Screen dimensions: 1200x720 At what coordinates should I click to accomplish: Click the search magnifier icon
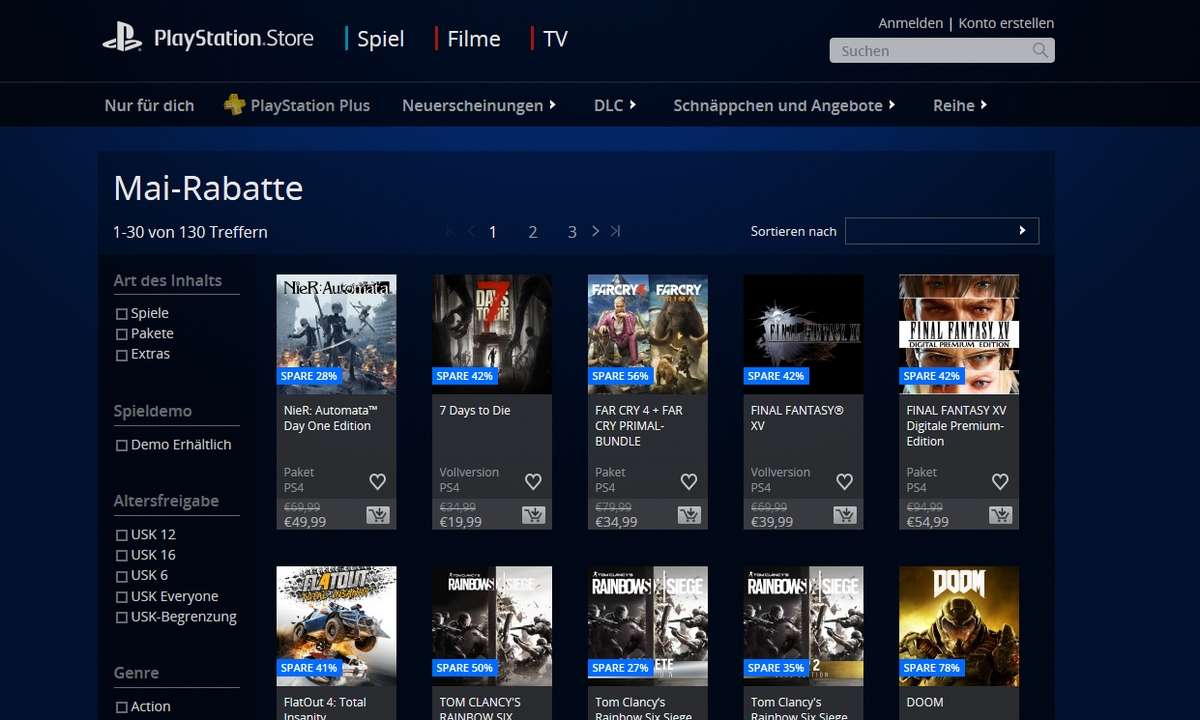tap(1041, 50)
